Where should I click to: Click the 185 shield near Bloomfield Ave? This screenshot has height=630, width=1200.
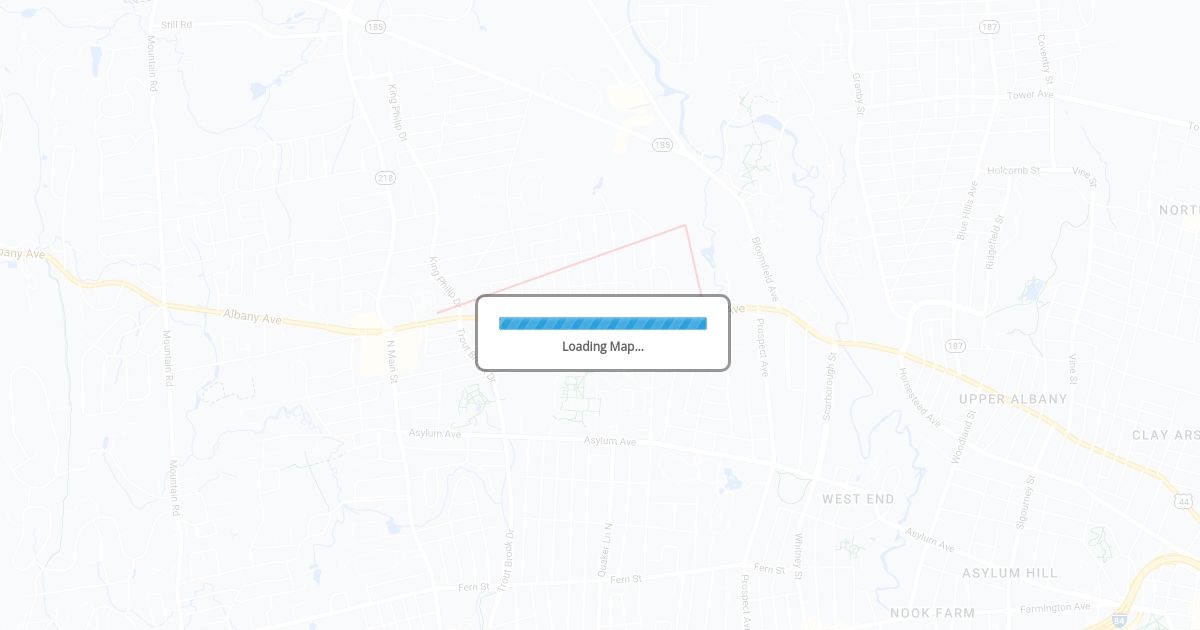pos(662,145)
